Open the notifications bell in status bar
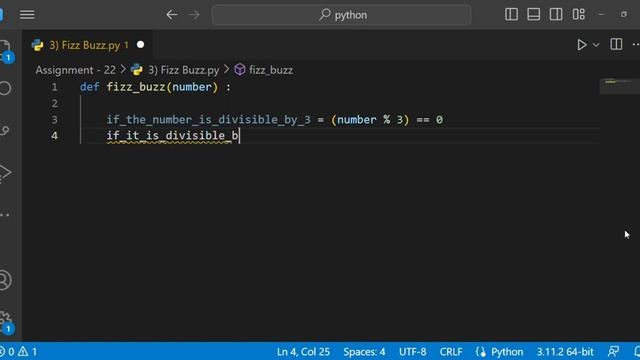Viewport: 640px width, 360px height. tap(637, 351)
